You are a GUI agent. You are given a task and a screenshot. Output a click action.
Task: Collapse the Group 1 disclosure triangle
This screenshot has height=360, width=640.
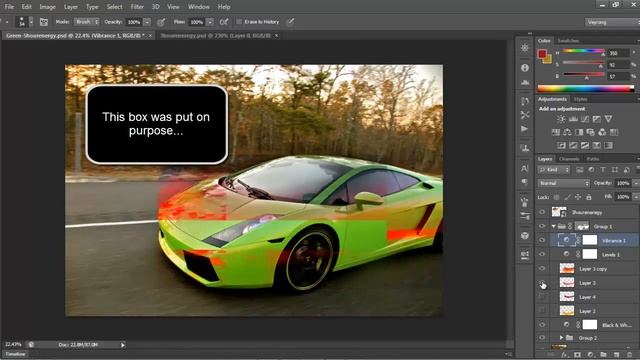[553, 226]
